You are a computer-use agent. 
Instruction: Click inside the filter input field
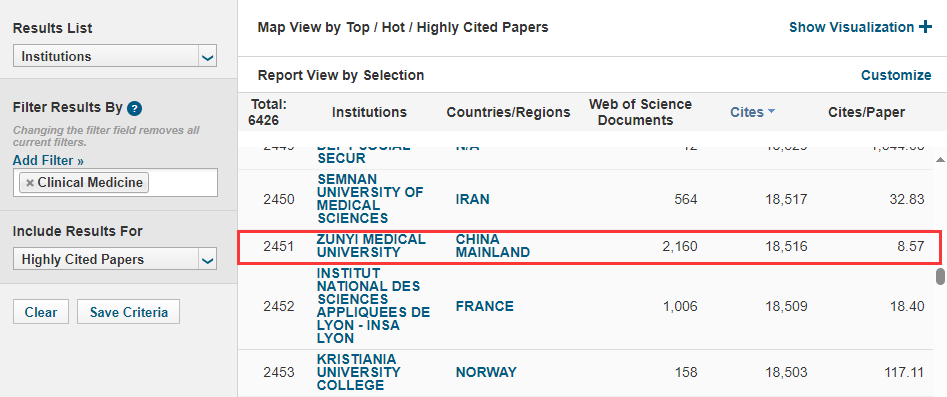pyautogui.click(x=181, y=183)
